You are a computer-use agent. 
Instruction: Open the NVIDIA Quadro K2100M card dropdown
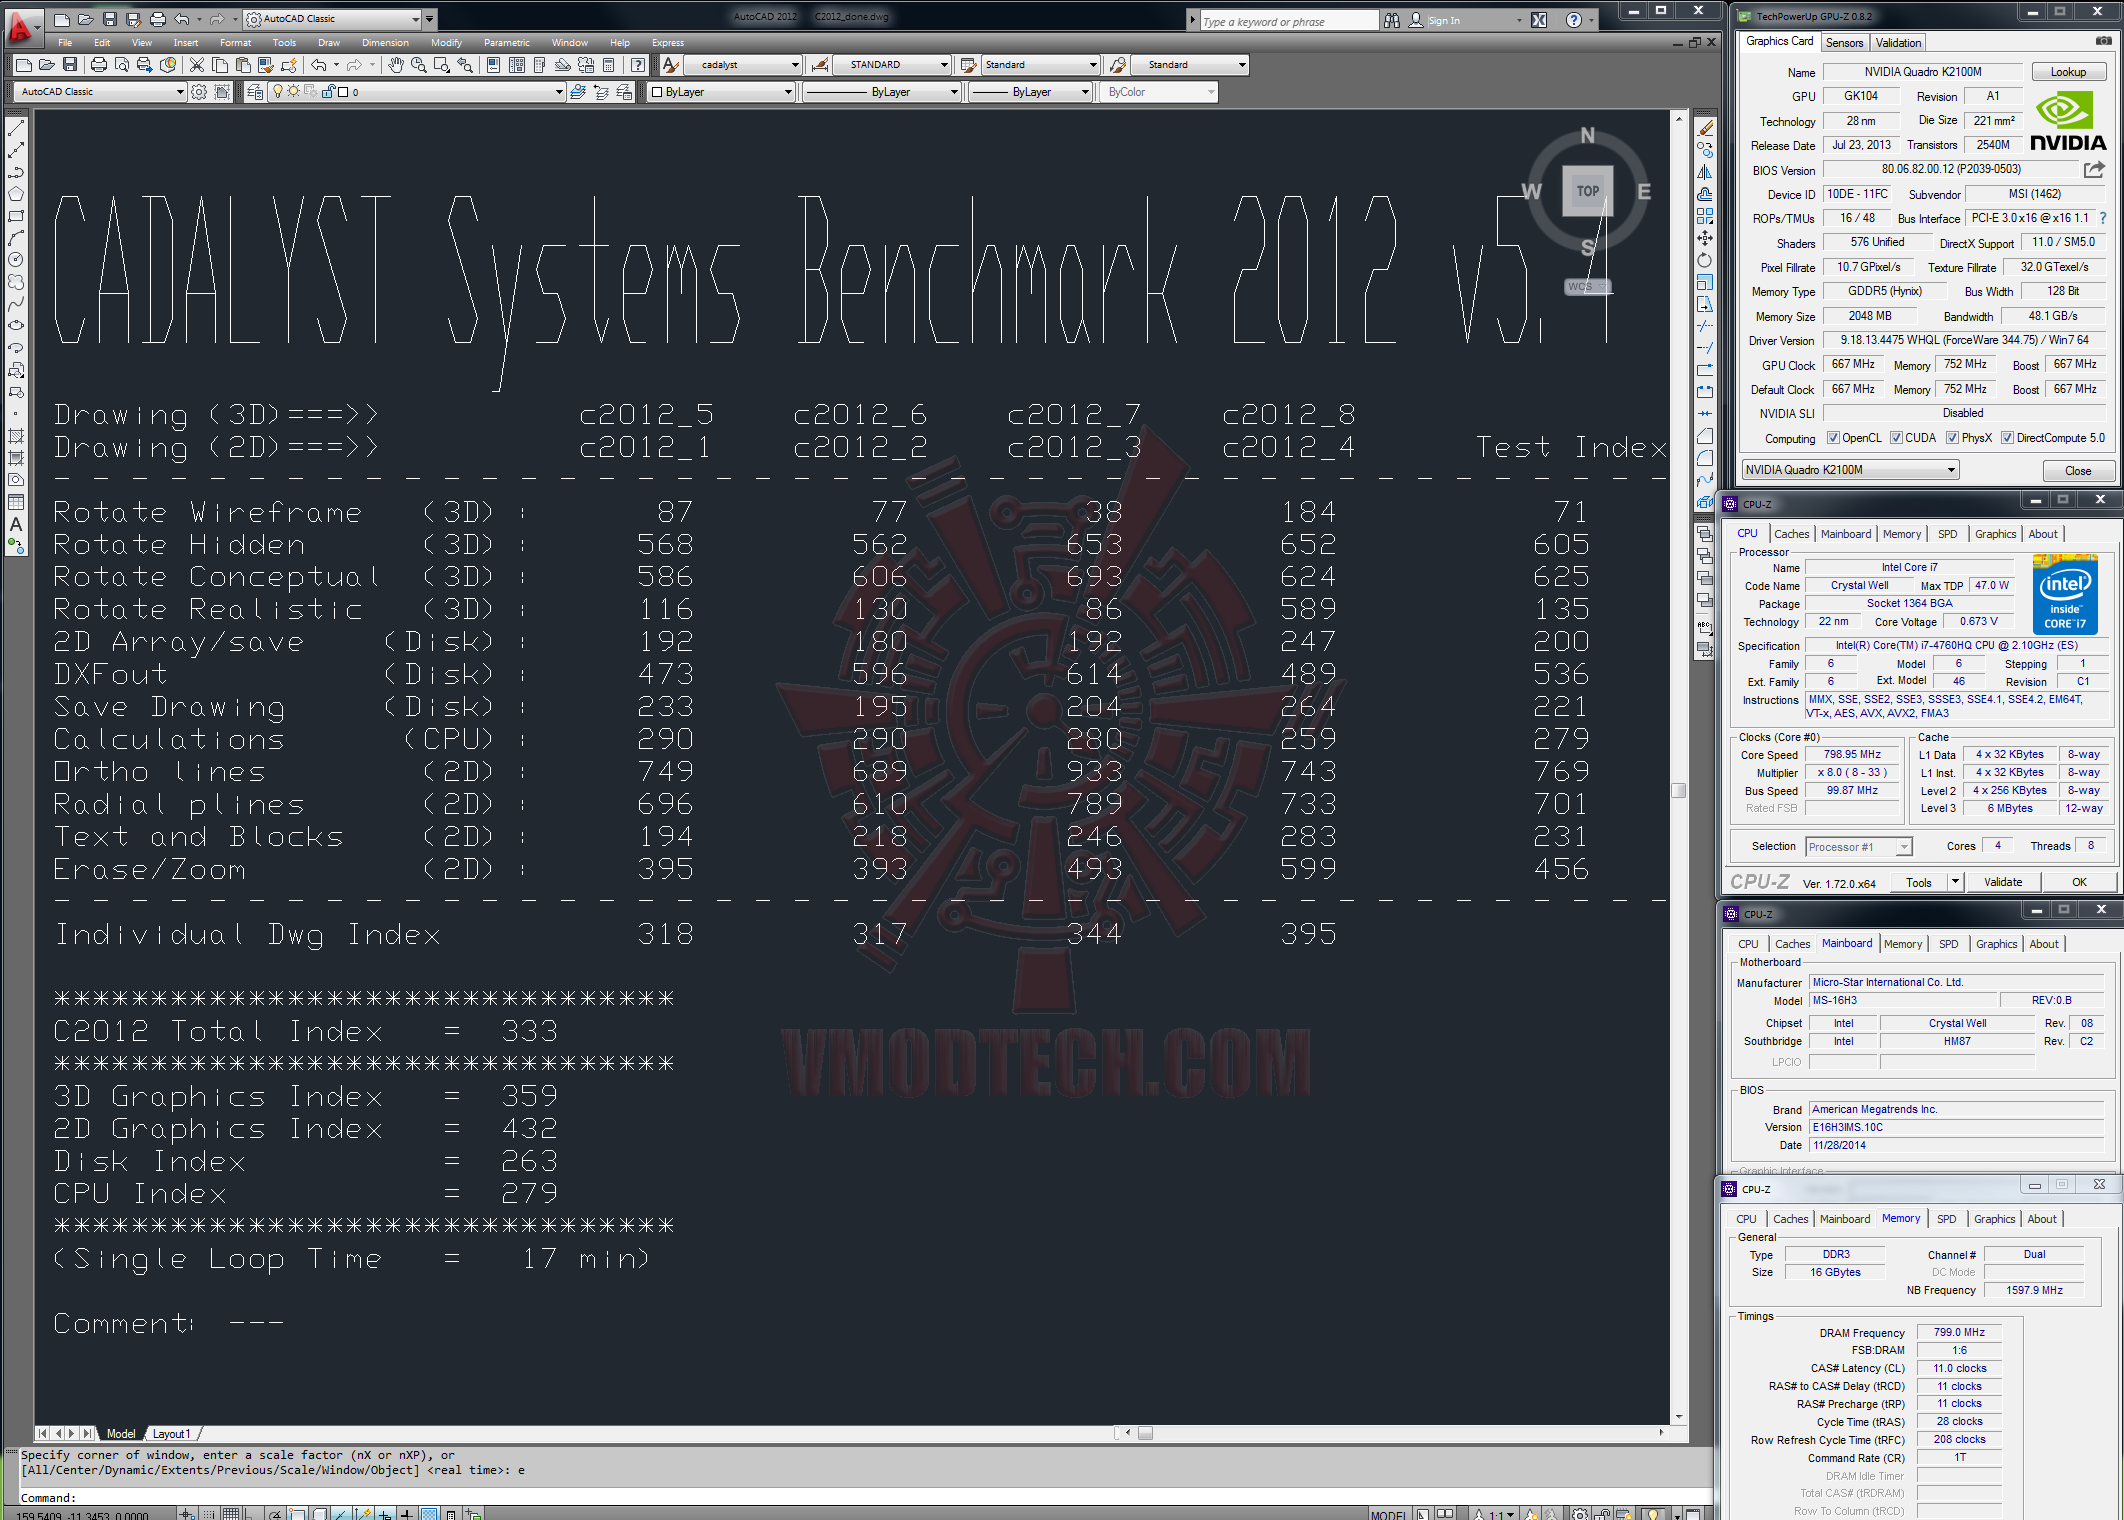[1950, 470]
